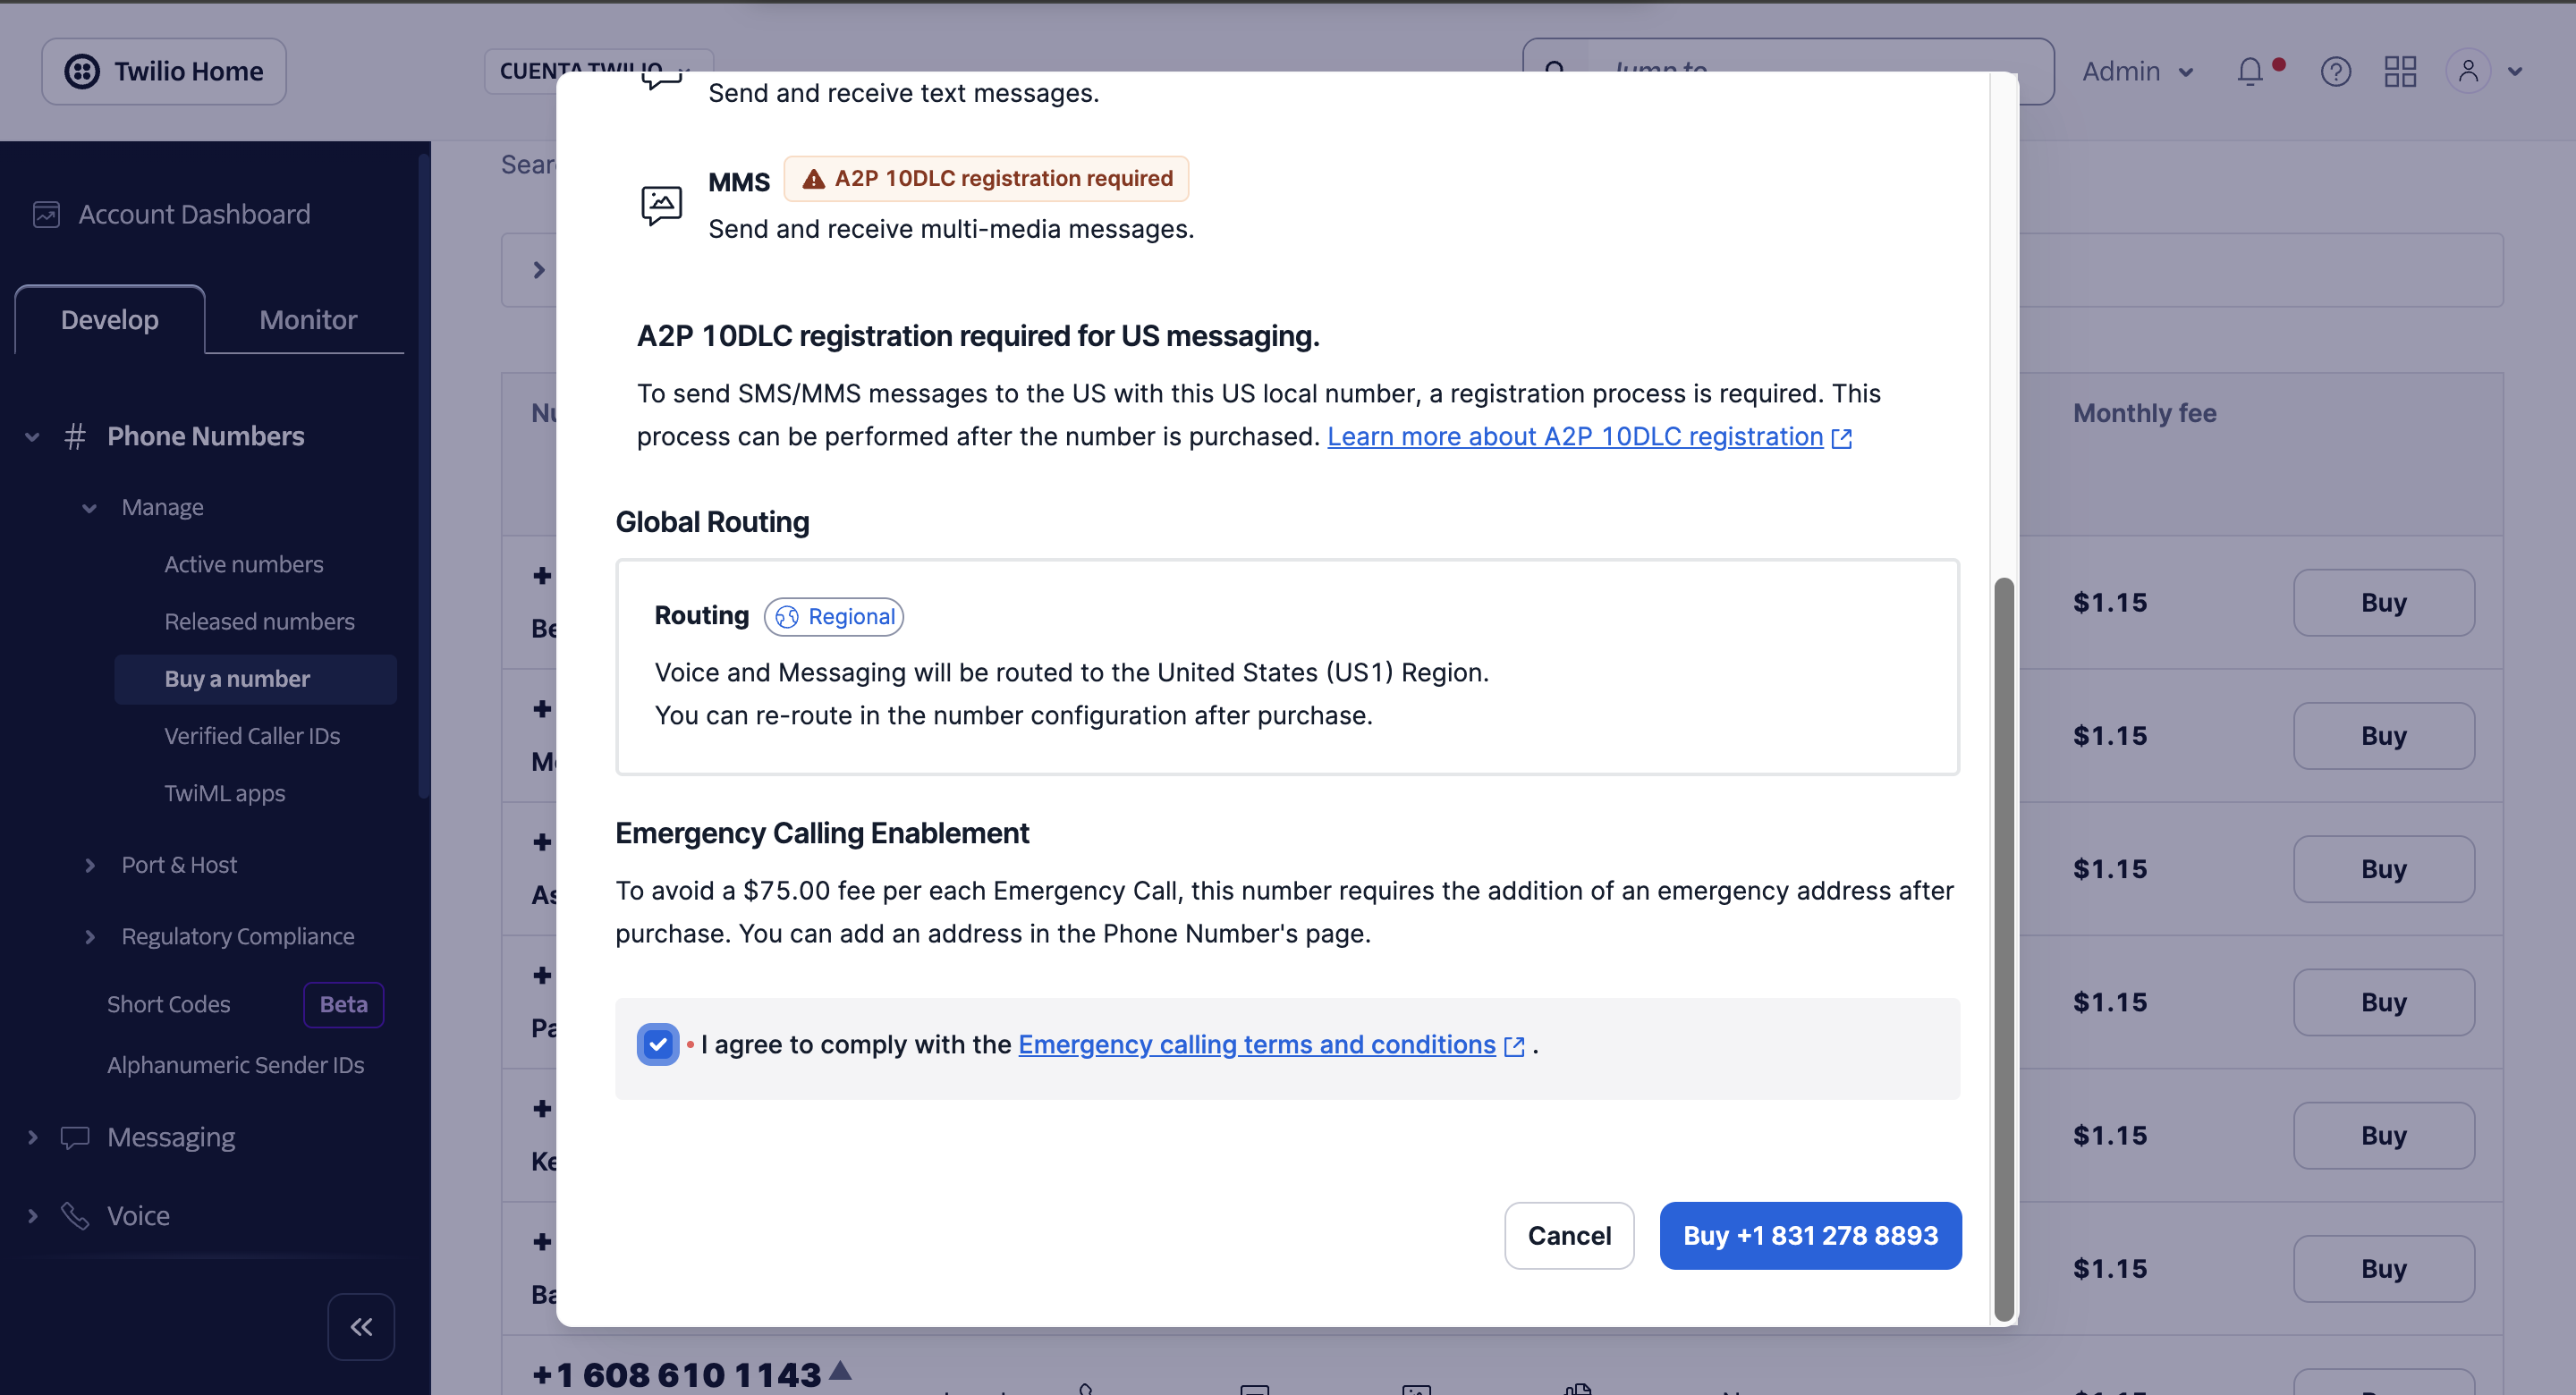The height and width of the screenshot is (1395, 2576).
Task: Click the Regional routing badge icon
Action: click(x=787, y=617)
